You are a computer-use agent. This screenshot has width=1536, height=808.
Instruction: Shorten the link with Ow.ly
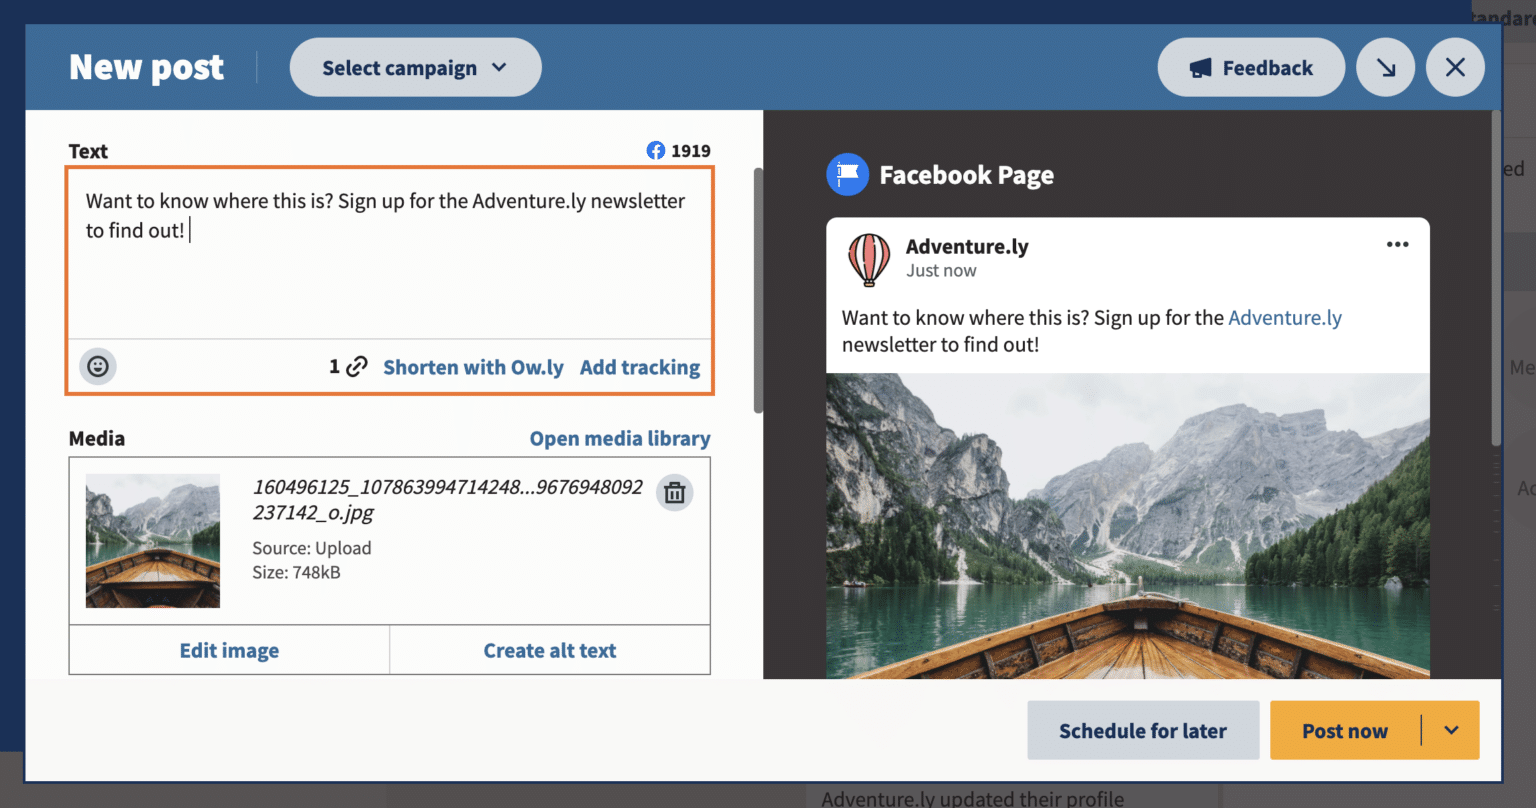(473, 367)
